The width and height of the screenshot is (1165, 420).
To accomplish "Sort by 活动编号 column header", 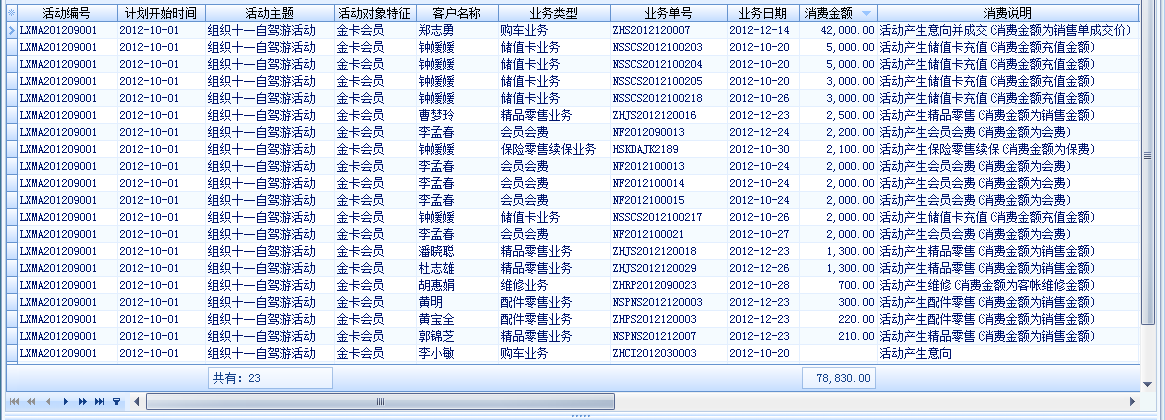I will (x=67, y=13).
